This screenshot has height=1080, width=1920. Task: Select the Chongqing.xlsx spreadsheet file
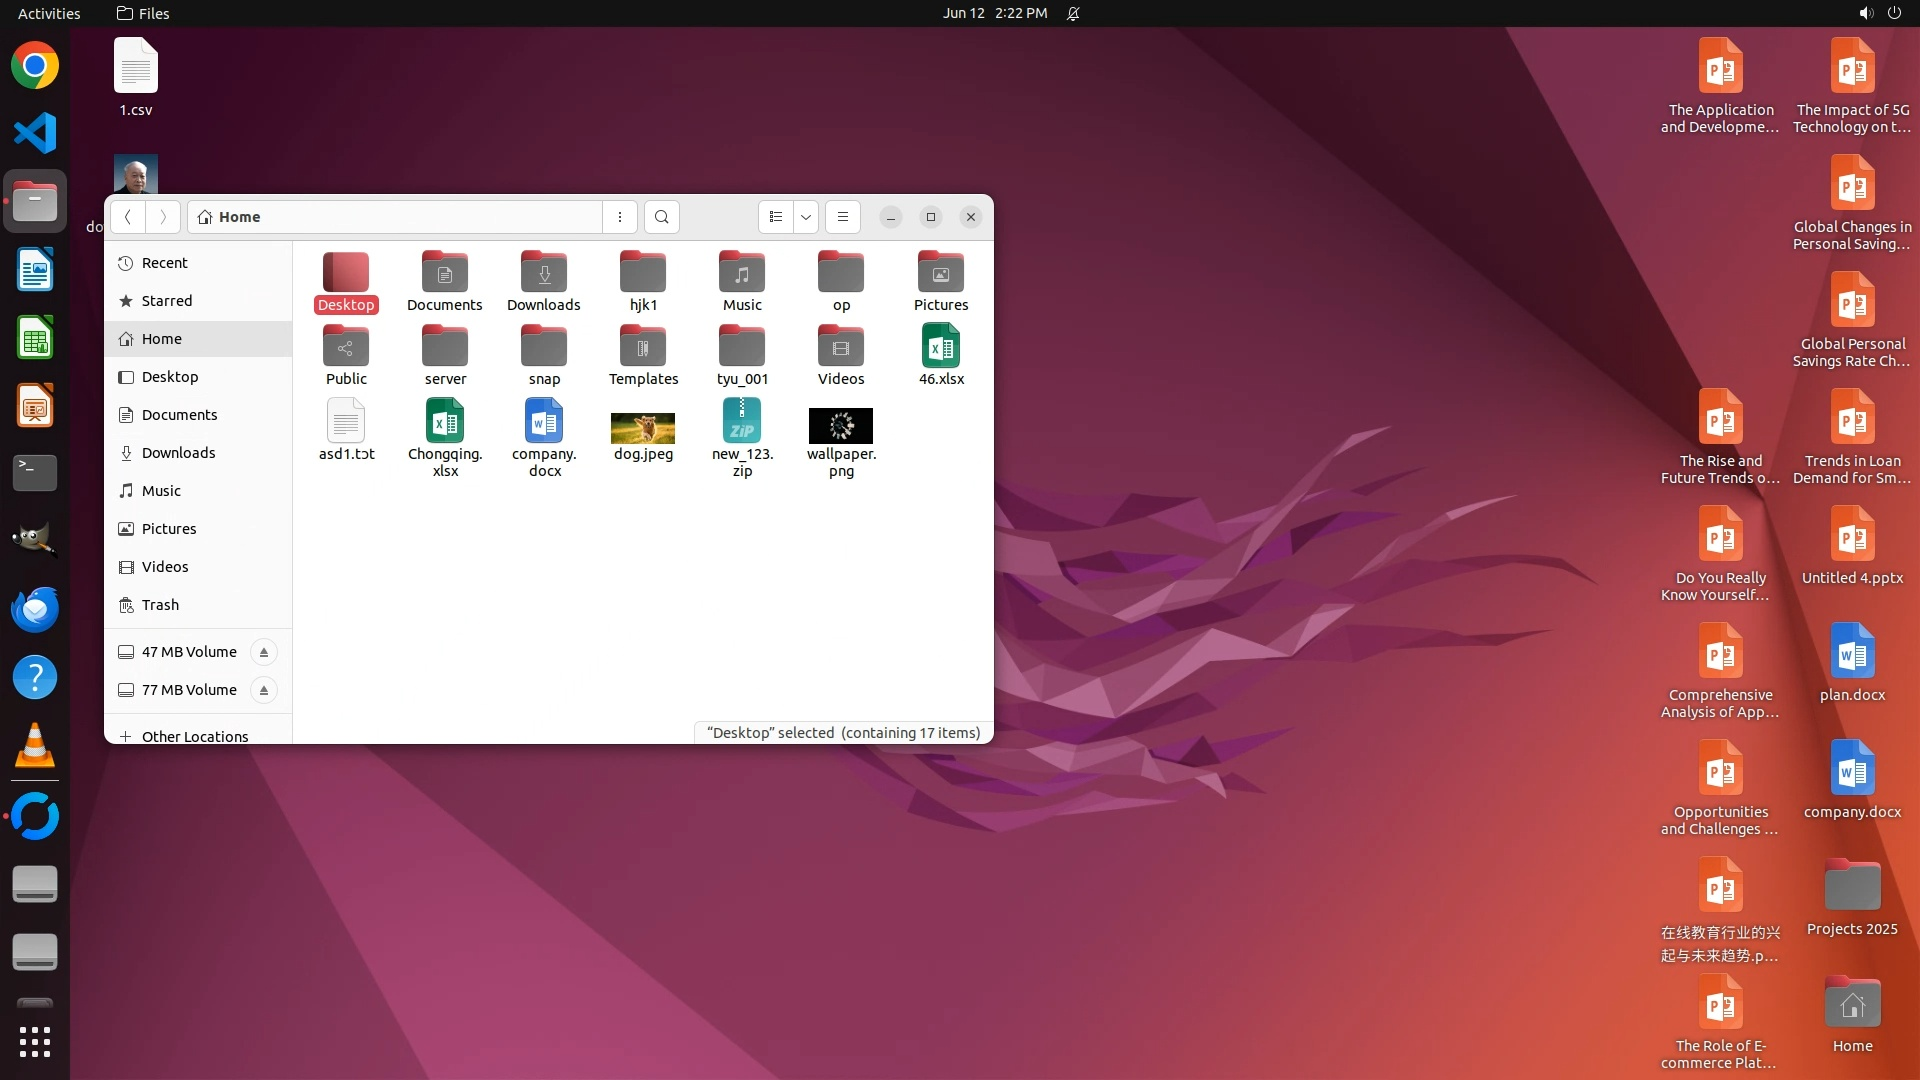pos(445,422)
